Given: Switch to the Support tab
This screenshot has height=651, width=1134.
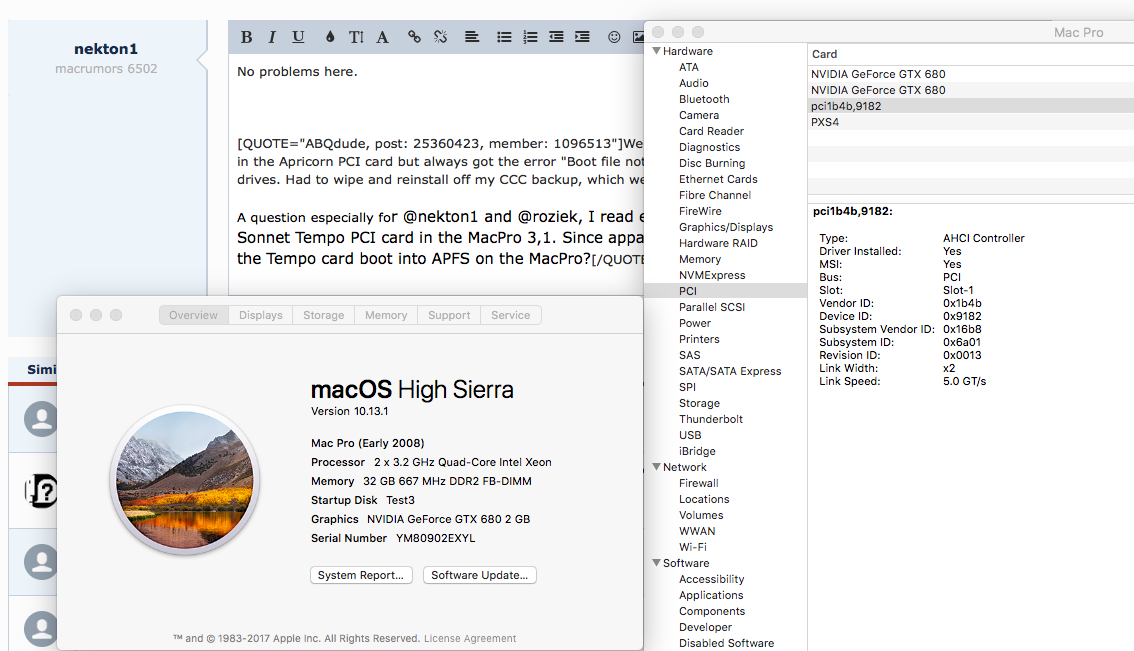Looking at the screenshot, I should (x=448, y=315).
